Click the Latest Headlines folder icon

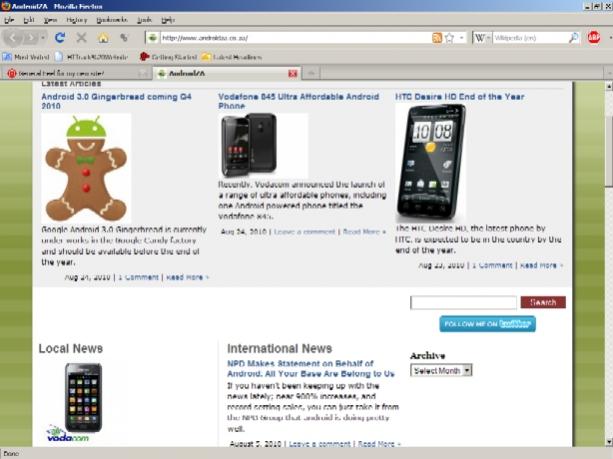coord(206,57)
